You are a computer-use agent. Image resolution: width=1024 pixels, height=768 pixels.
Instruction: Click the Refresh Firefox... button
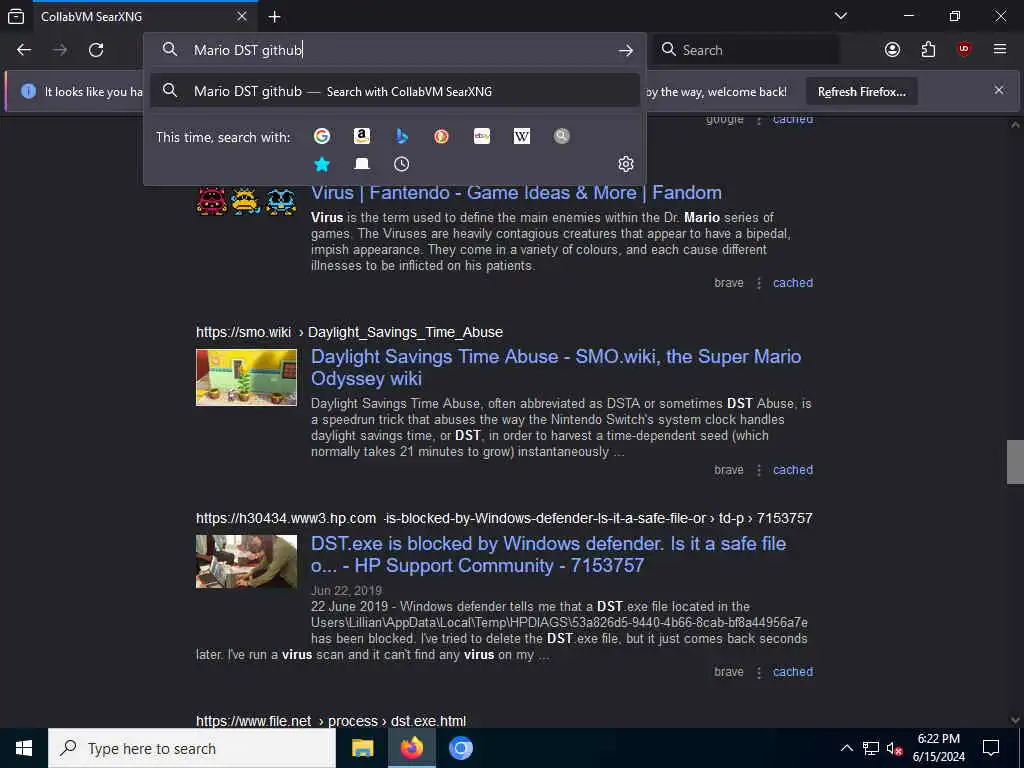[x=862, y=92]
